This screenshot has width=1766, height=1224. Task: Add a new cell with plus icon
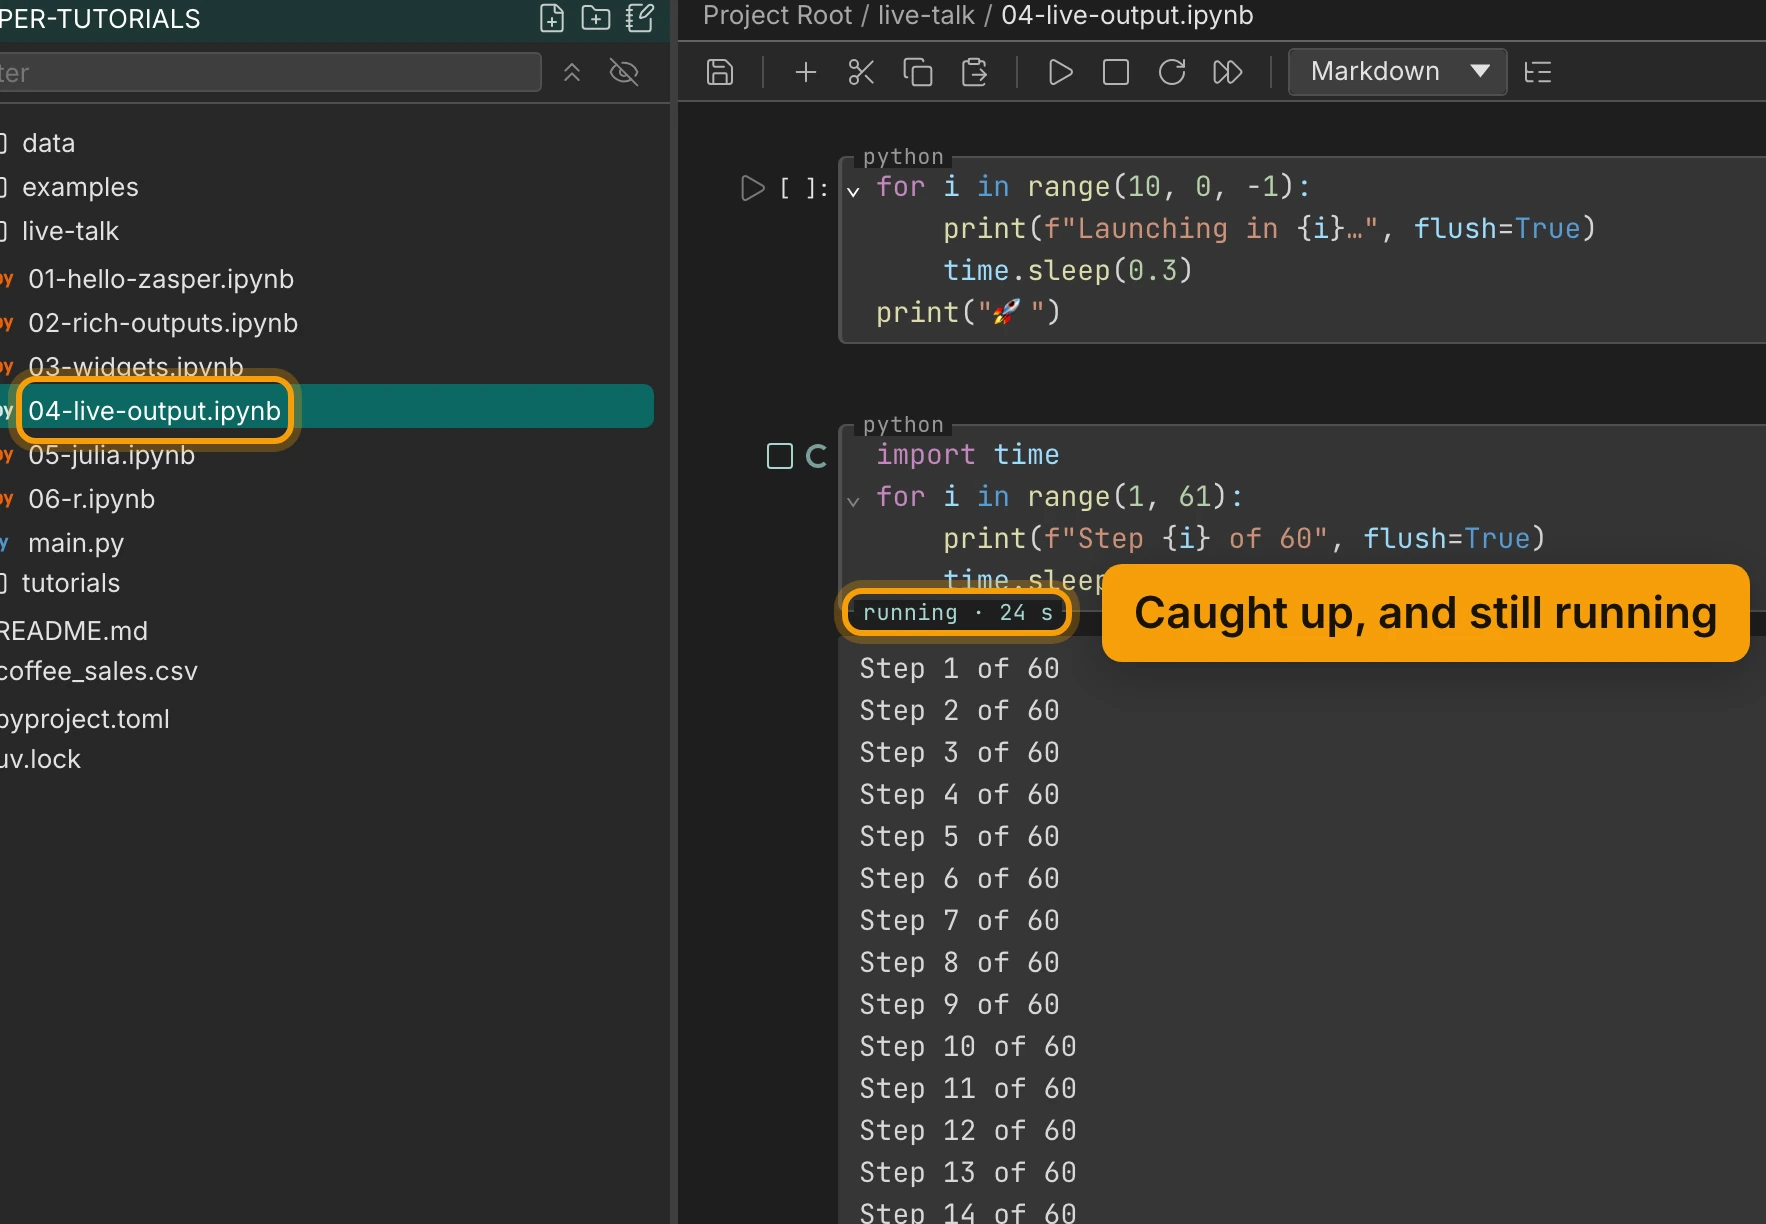tap(806, 72)
